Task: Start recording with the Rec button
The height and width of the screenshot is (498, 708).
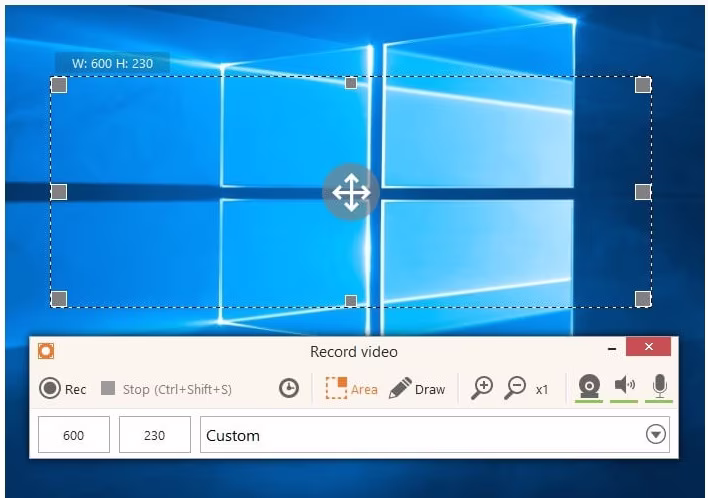Action: pyautogui.click(x=62, y=388)
